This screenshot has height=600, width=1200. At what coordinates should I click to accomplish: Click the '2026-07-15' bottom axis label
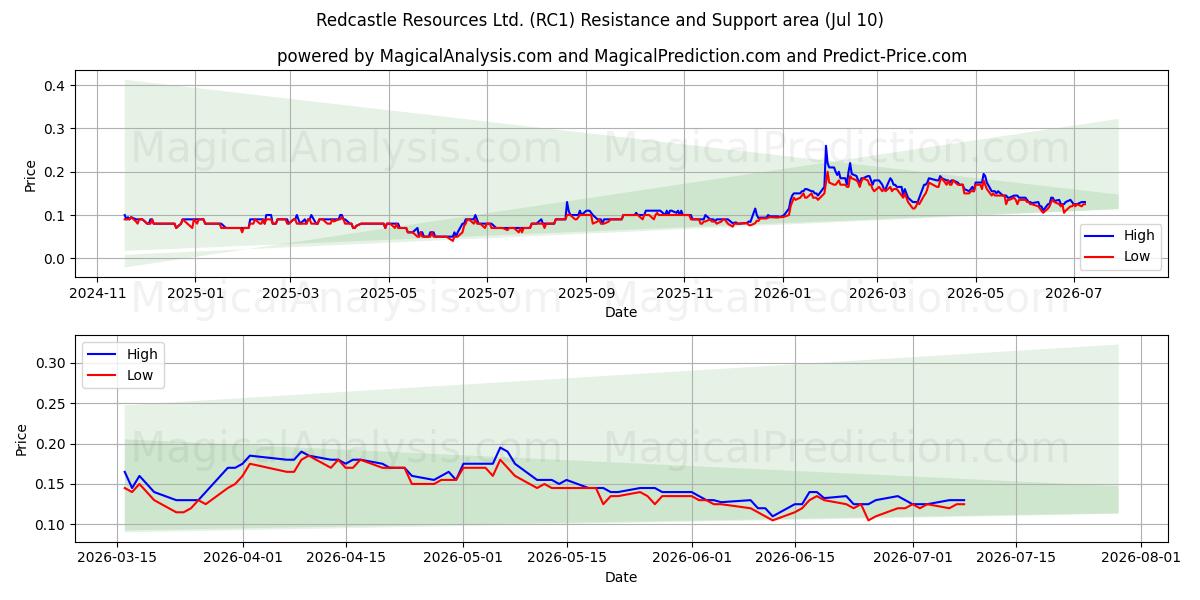point(1017,560)
